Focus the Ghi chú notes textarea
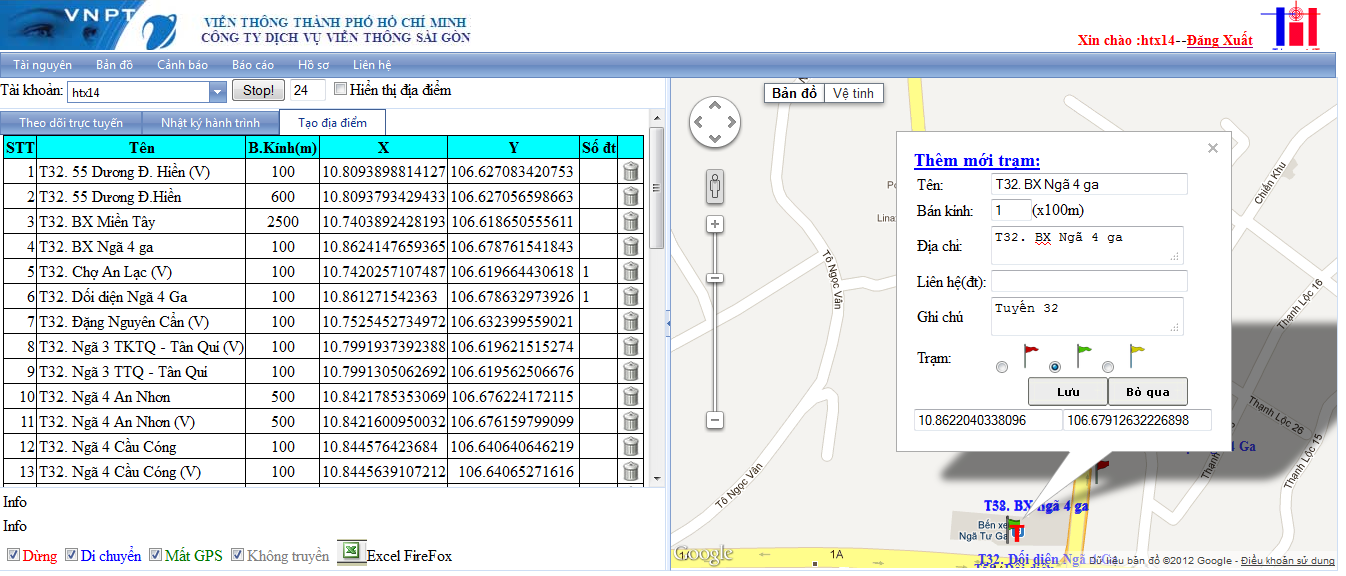Viewport: 1346px width, 576px height. [x=1087, y=316]
